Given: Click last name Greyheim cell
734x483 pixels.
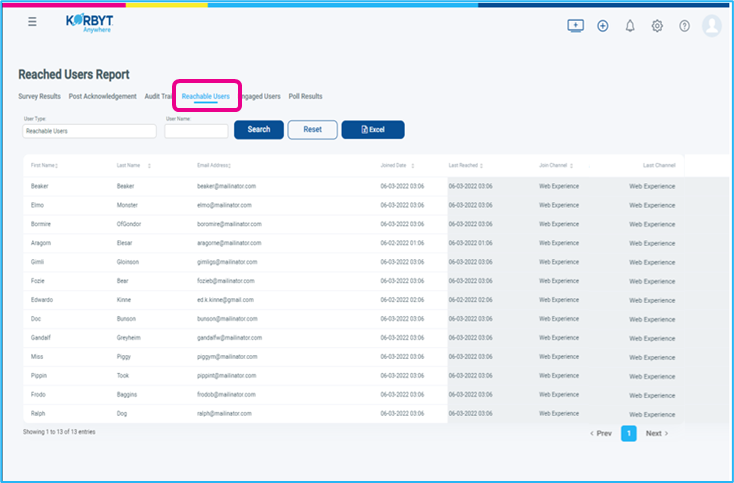Looking at the screenshot, I should pos(128,337).
